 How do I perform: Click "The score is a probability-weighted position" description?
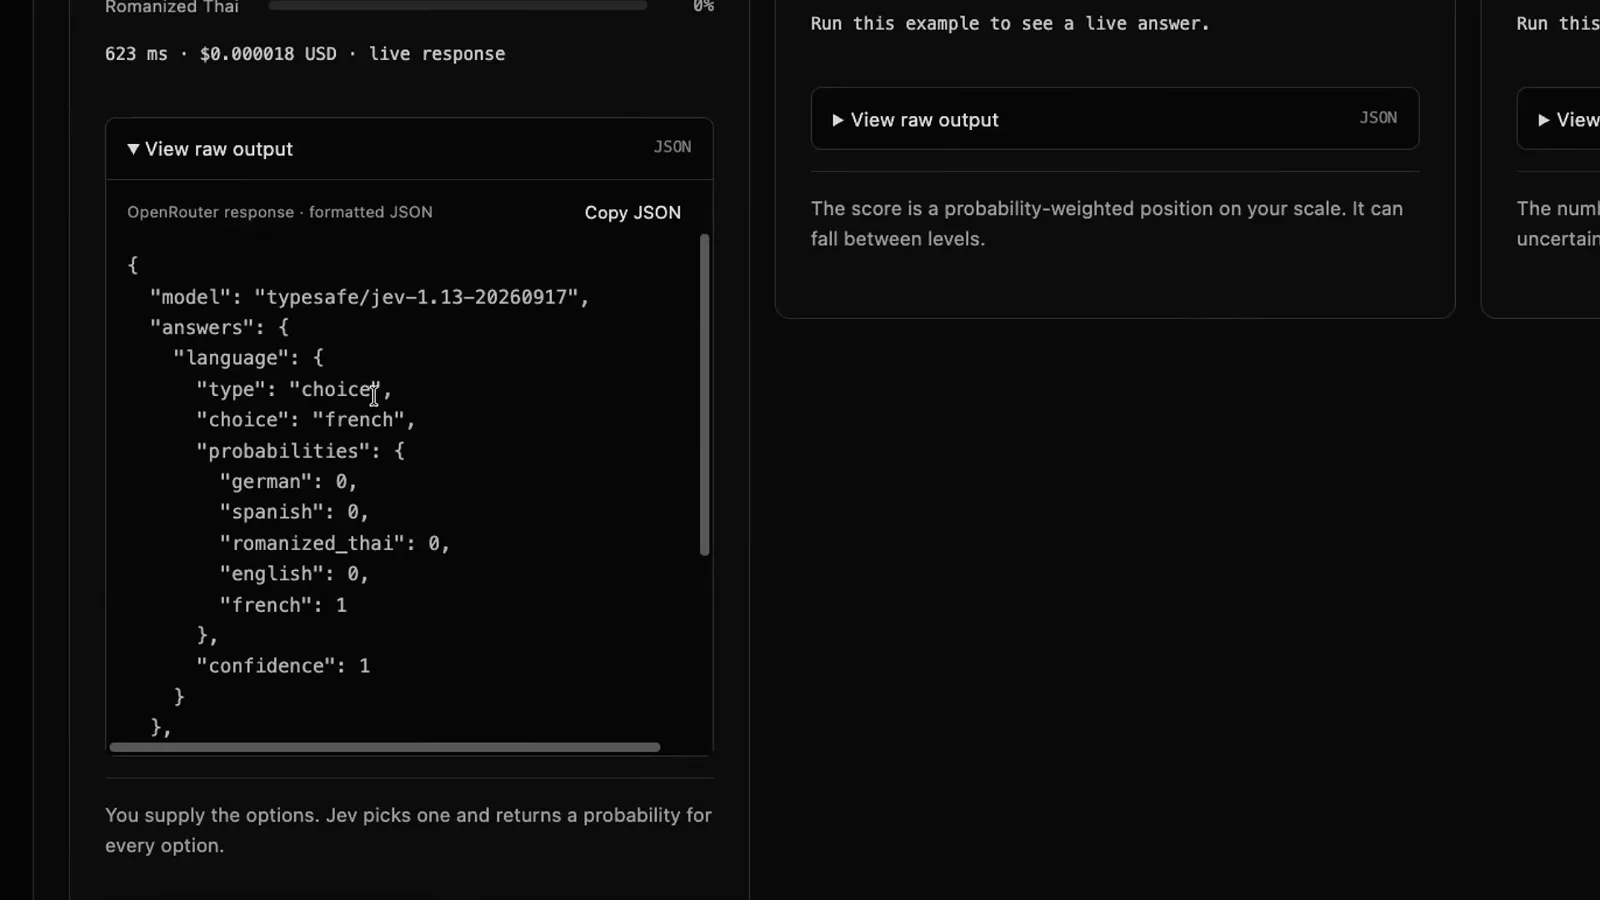pyautogui.click(x=1107, y=224)
